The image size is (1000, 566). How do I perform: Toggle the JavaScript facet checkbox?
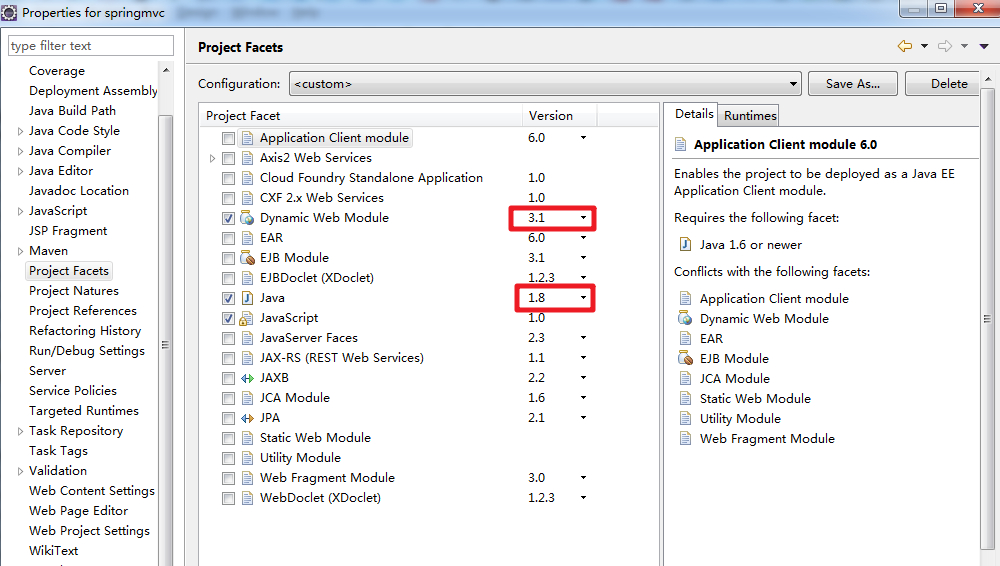[228, 318]
